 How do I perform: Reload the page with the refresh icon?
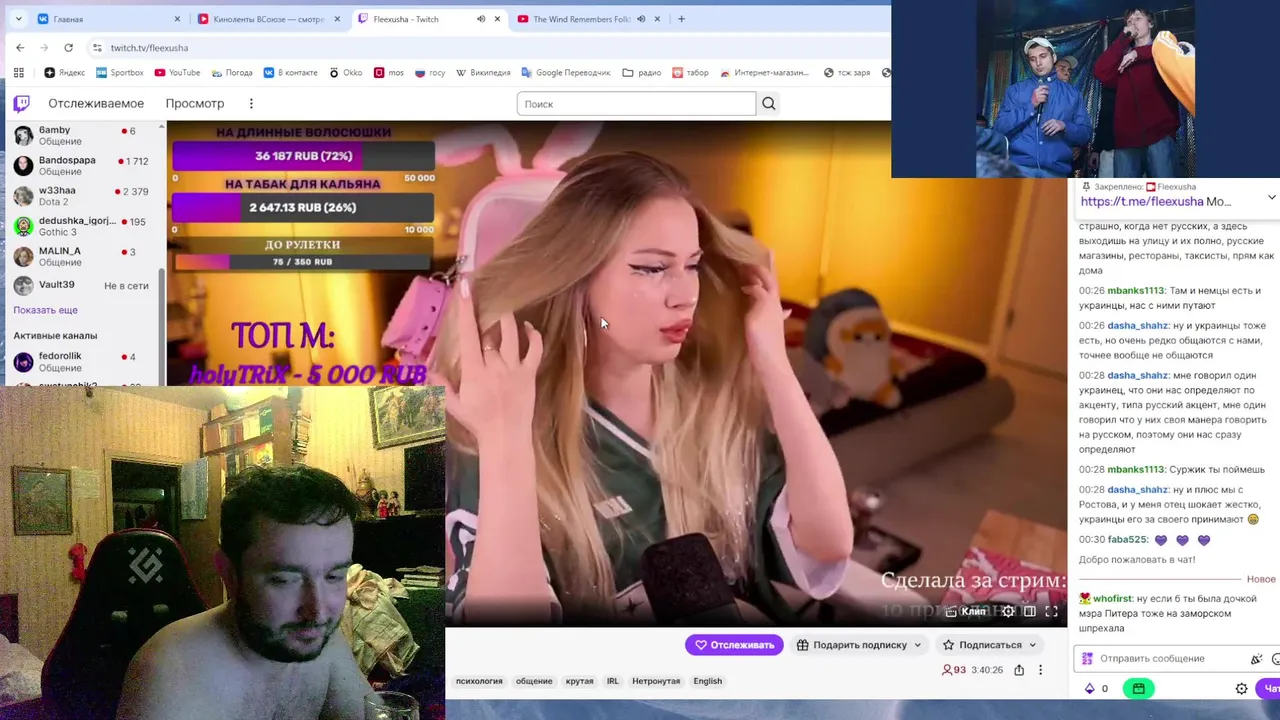click(x=68, y=47)
